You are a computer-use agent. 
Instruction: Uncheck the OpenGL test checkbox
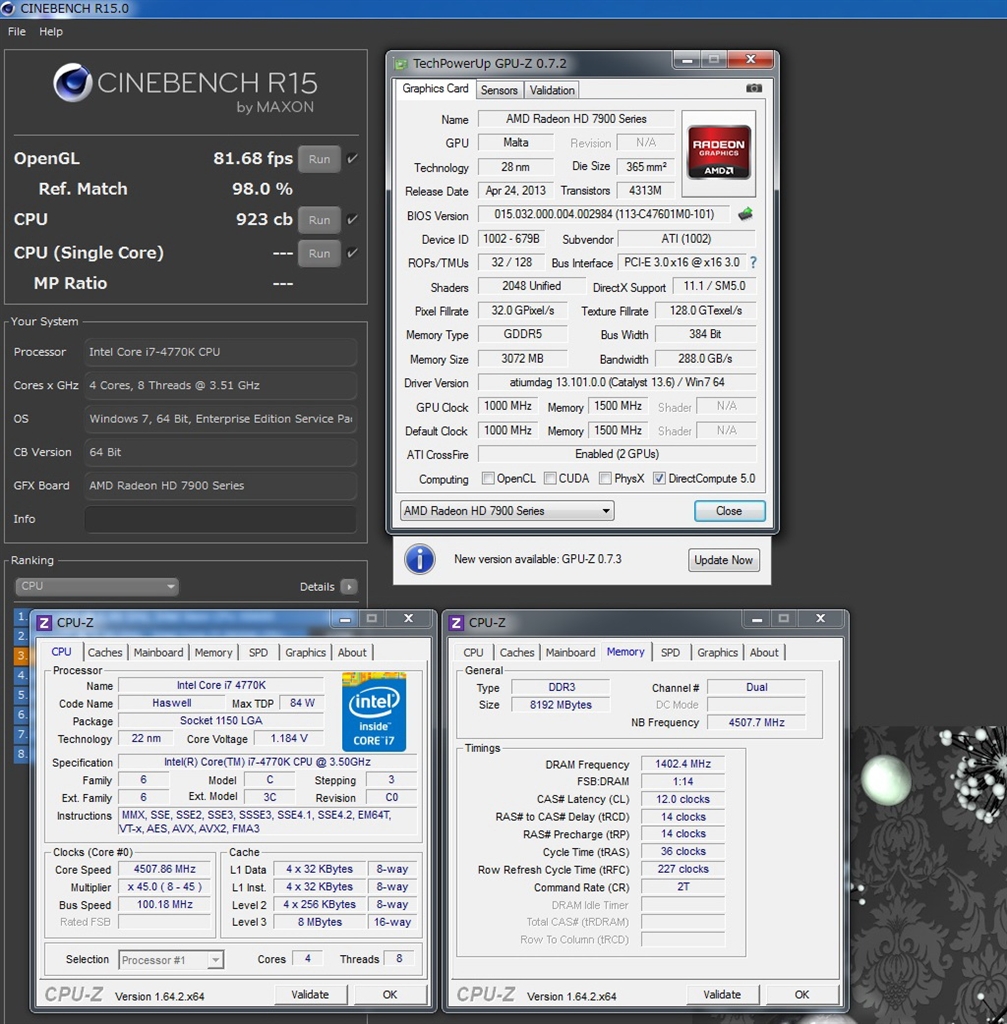coord(352,159)
